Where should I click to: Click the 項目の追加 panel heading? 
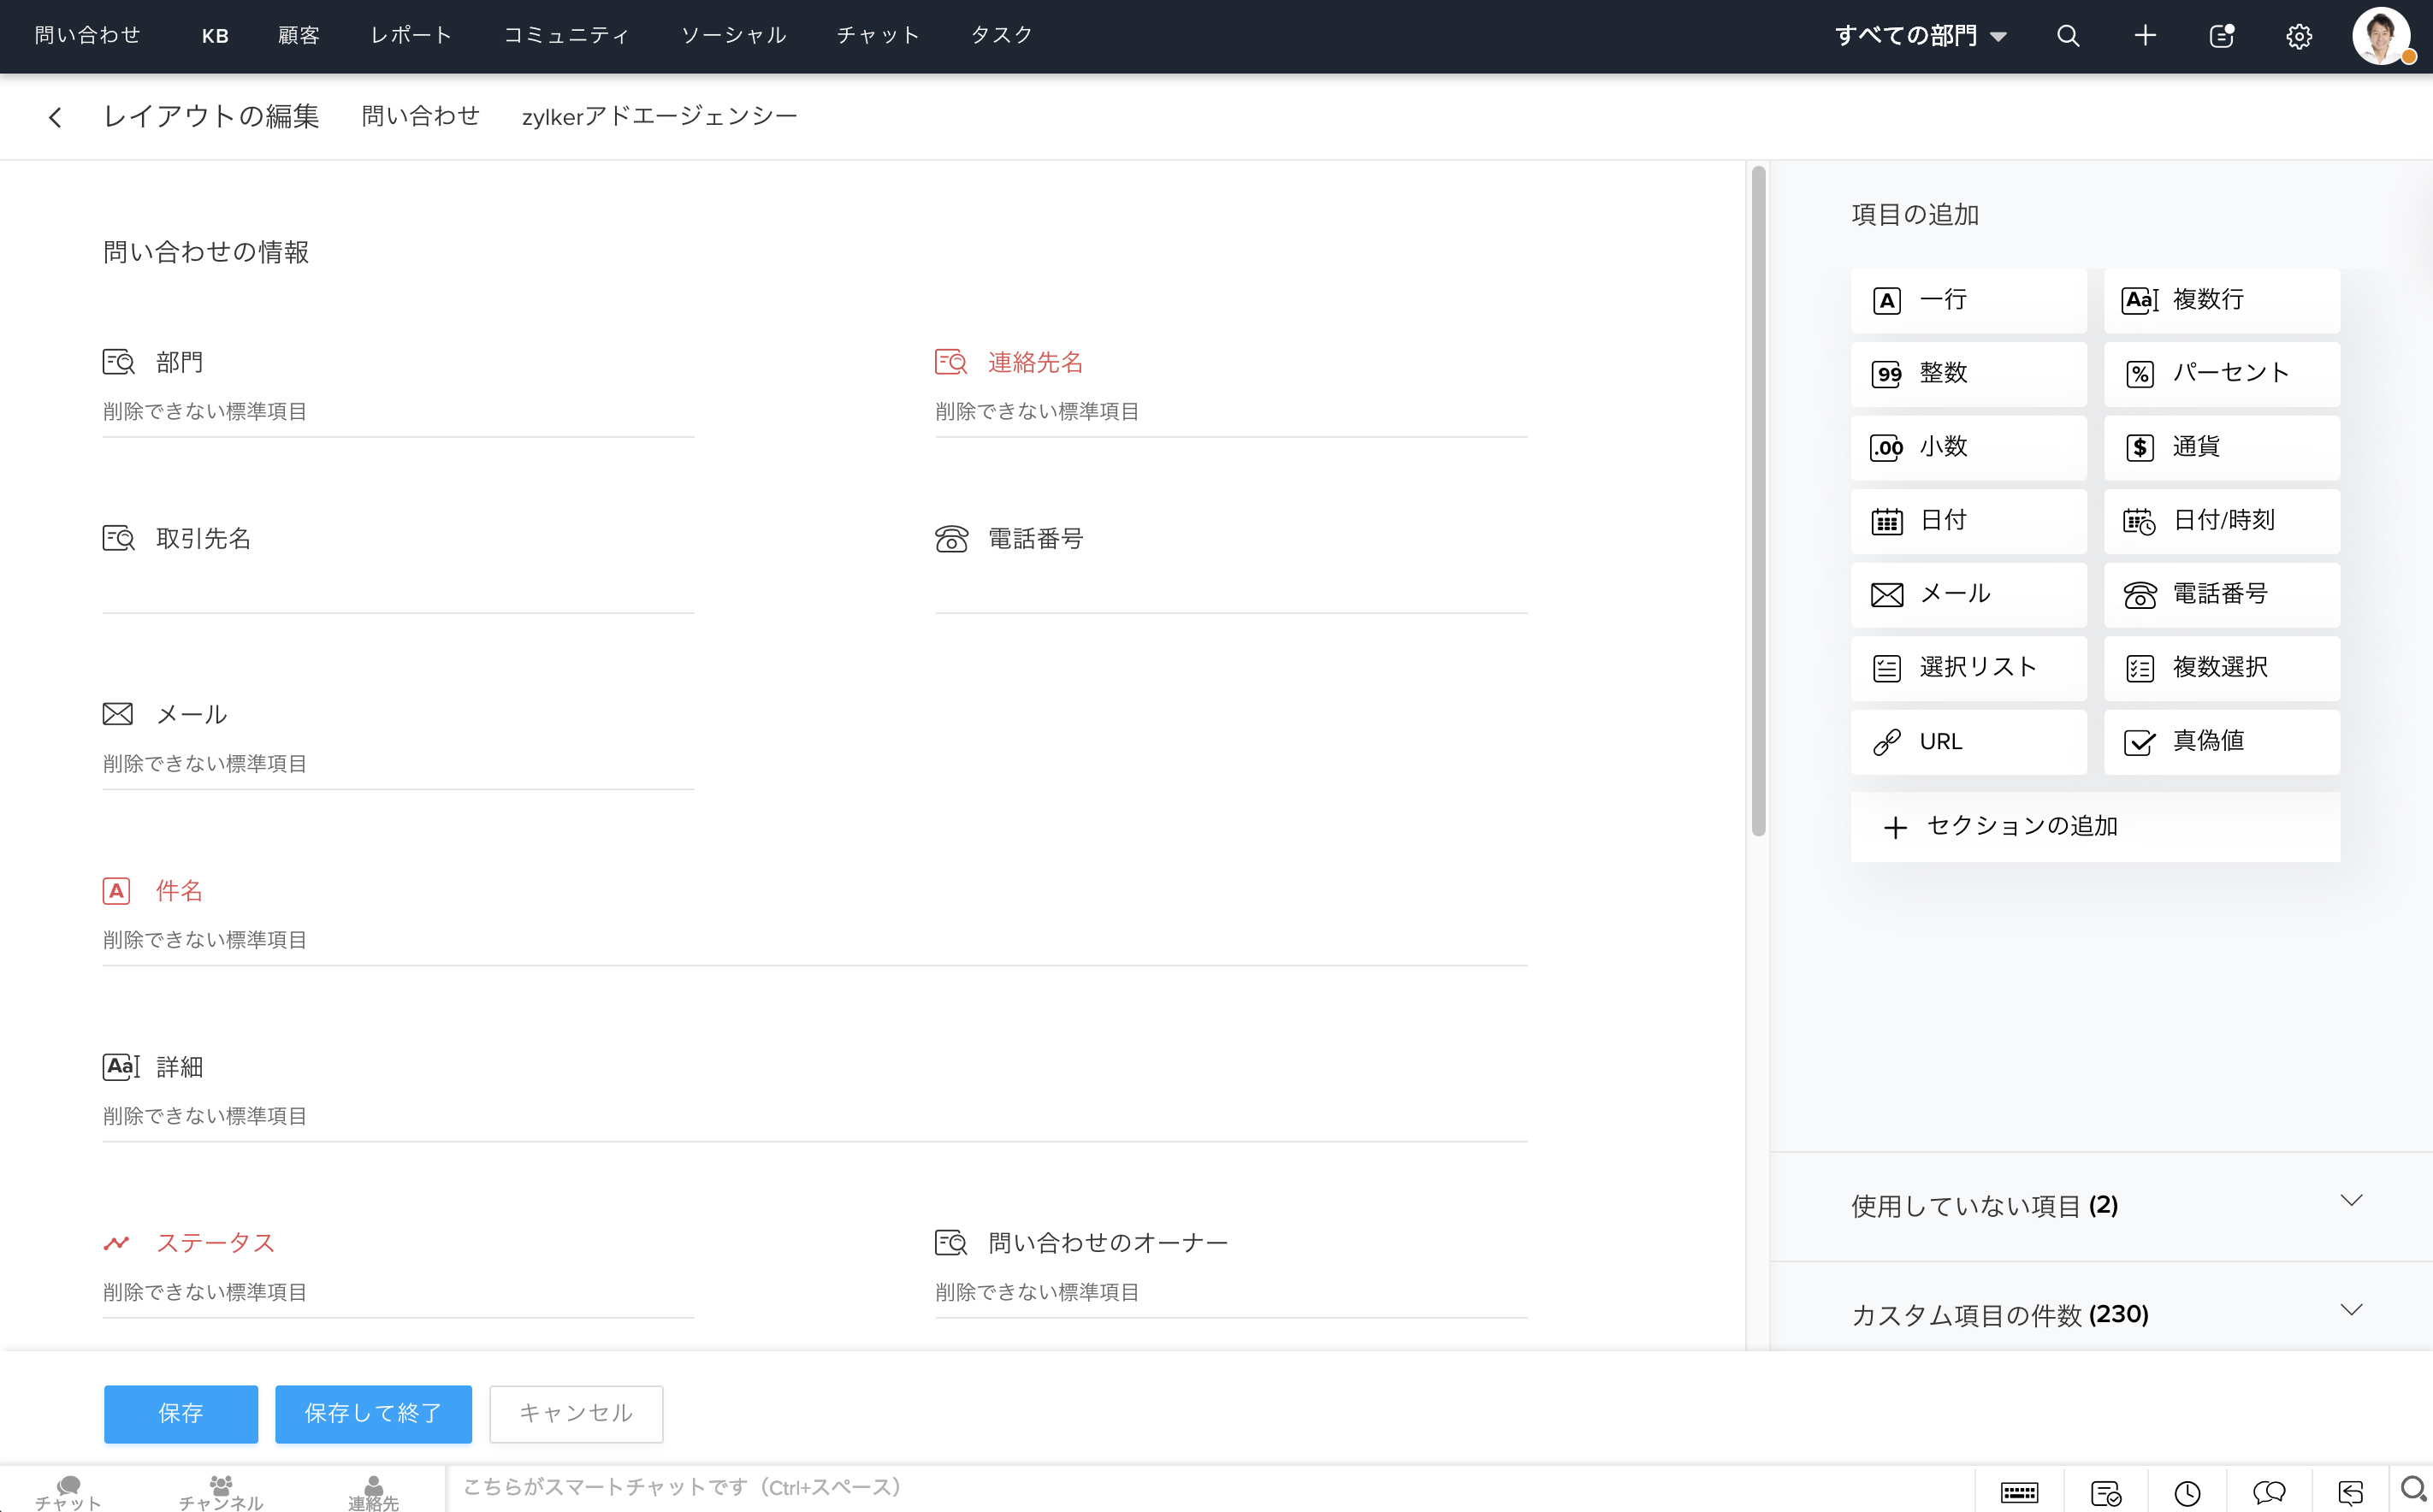(1915, 215)
